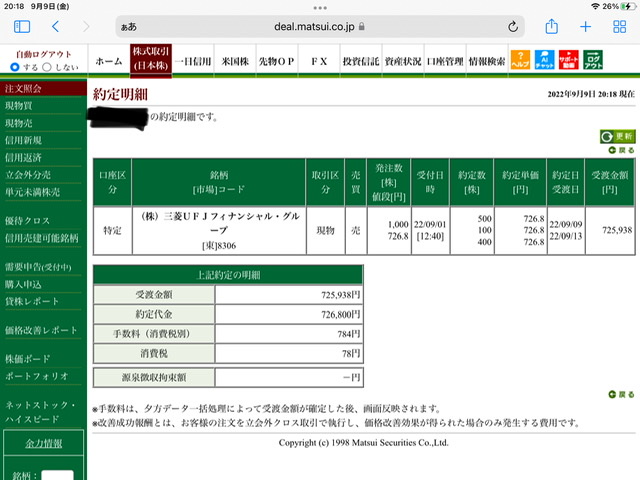
Task: Click the [東]8306 stock code
Action: tap(219, 246)
